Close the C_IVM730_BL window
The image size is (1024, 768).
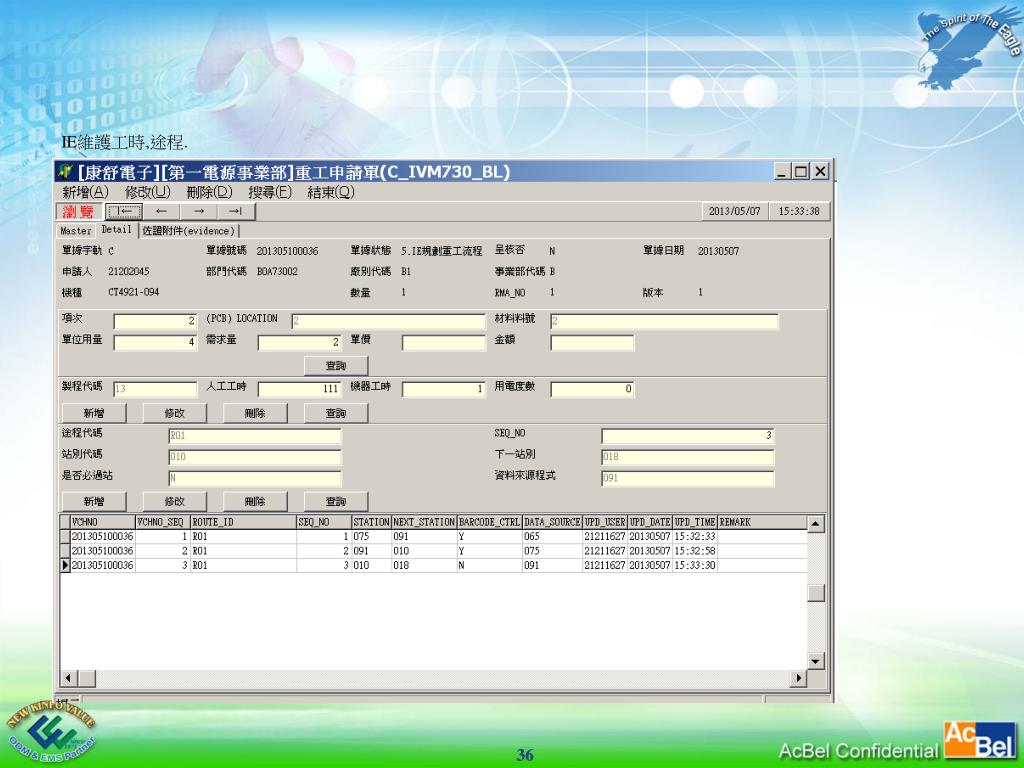click(x=820, y=172)
